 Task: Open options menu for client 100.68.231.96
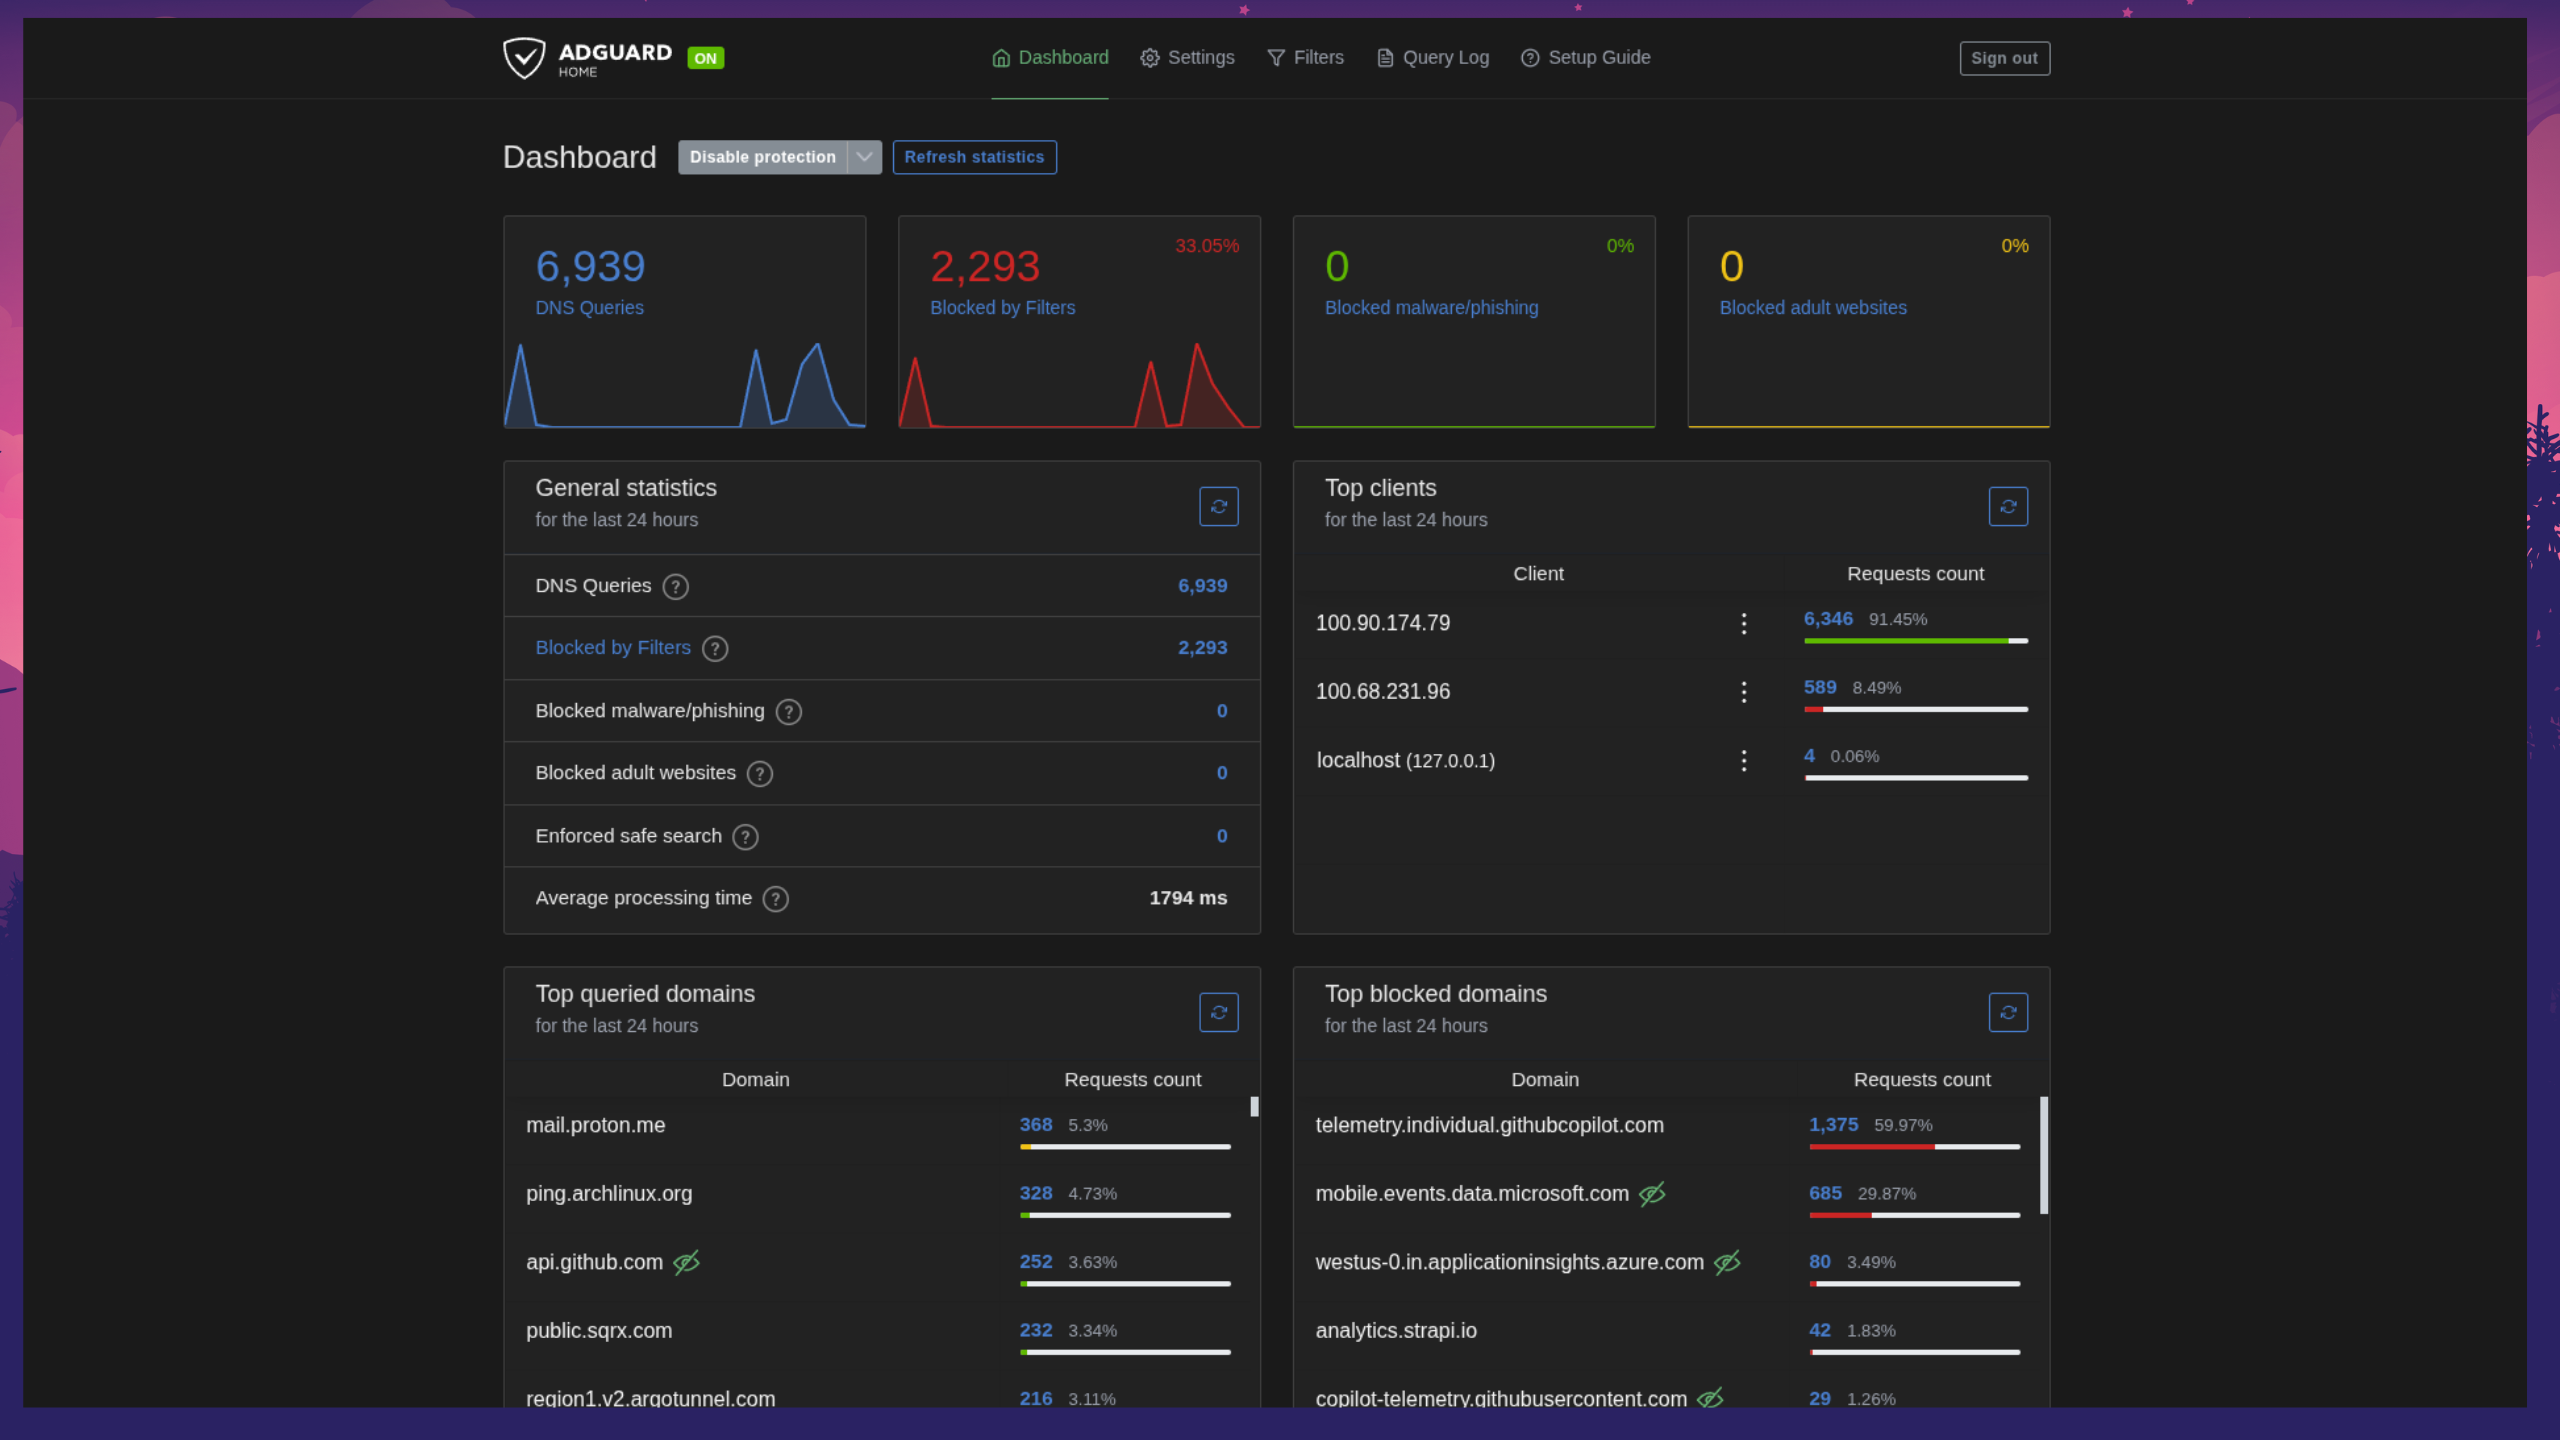[x=1744, y=692]
